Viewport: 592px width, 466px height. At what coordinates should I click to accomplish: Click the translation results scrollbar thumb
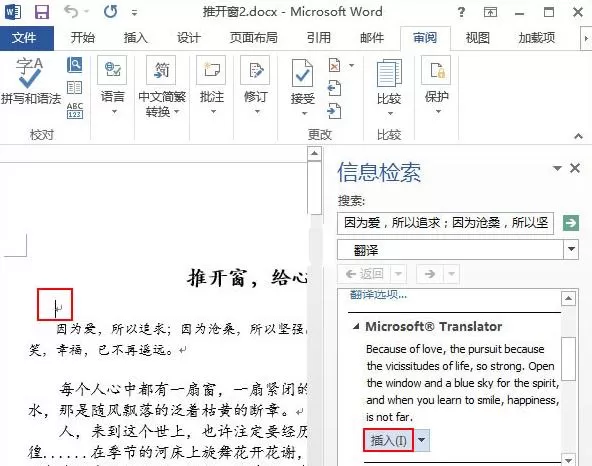[568, 359]
